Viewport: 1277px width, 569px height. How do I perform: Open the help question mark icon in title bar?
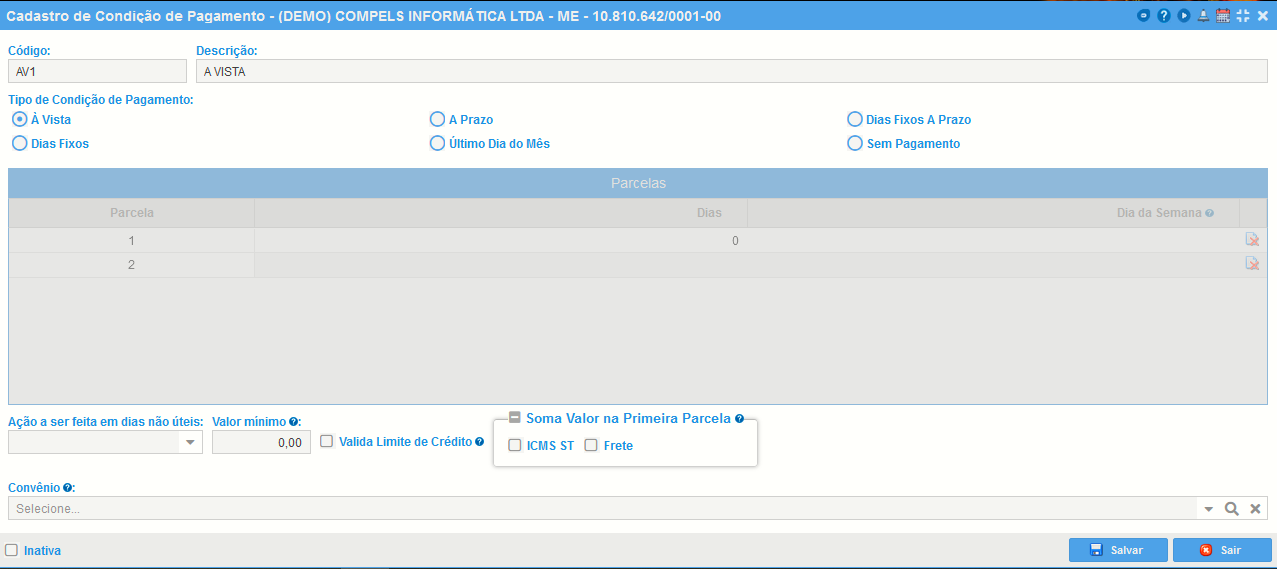1164,16
